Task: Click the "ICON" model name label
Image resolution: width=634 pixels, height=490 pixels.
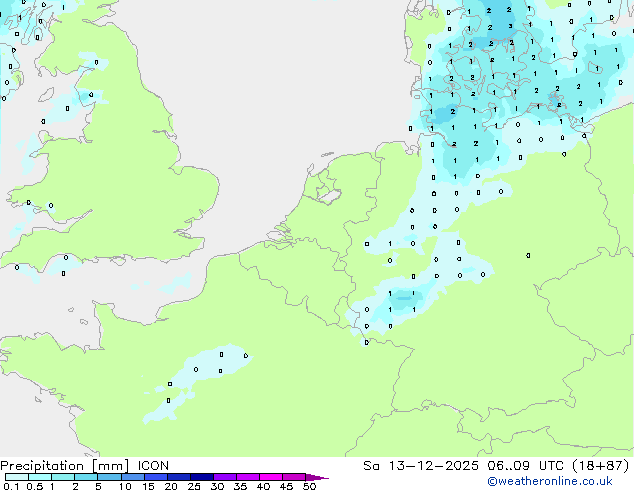Action: pyautogui.click(x=153, y=466)
